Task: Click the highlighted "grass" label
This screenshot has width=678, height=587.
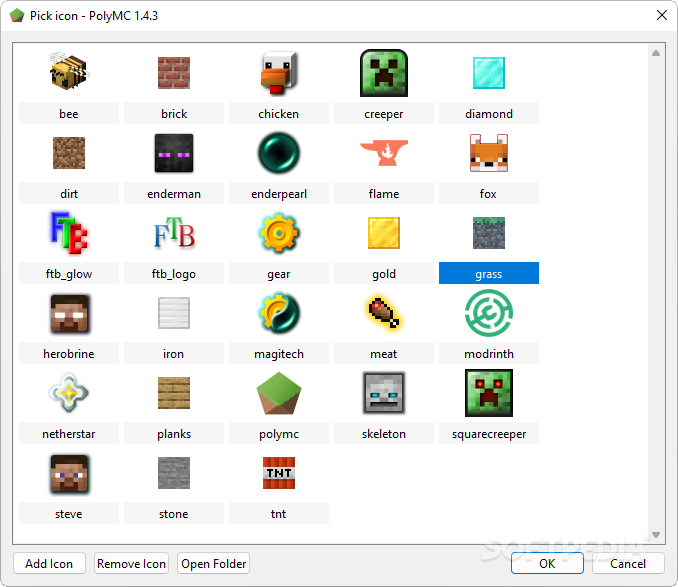Action: [x=489, y=274]
